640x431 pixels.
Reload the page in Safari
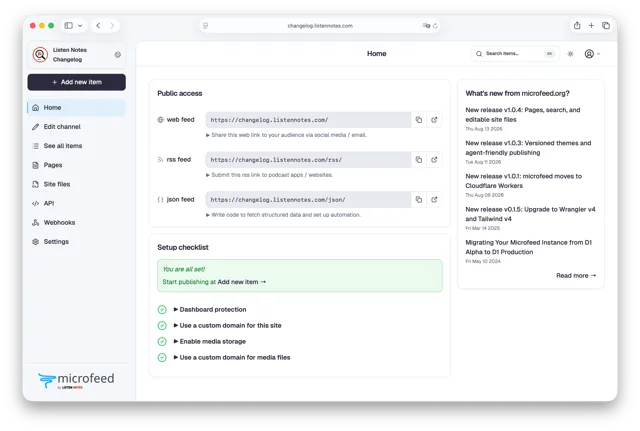435,26
